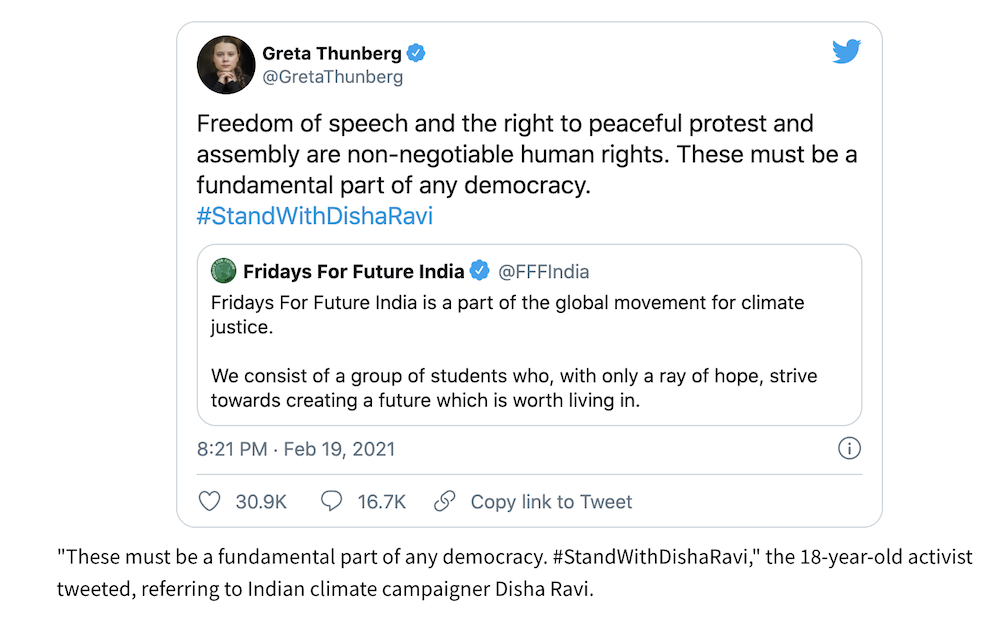Open the tweet info icon
1000x630 pixels.
tap(849, 448)
